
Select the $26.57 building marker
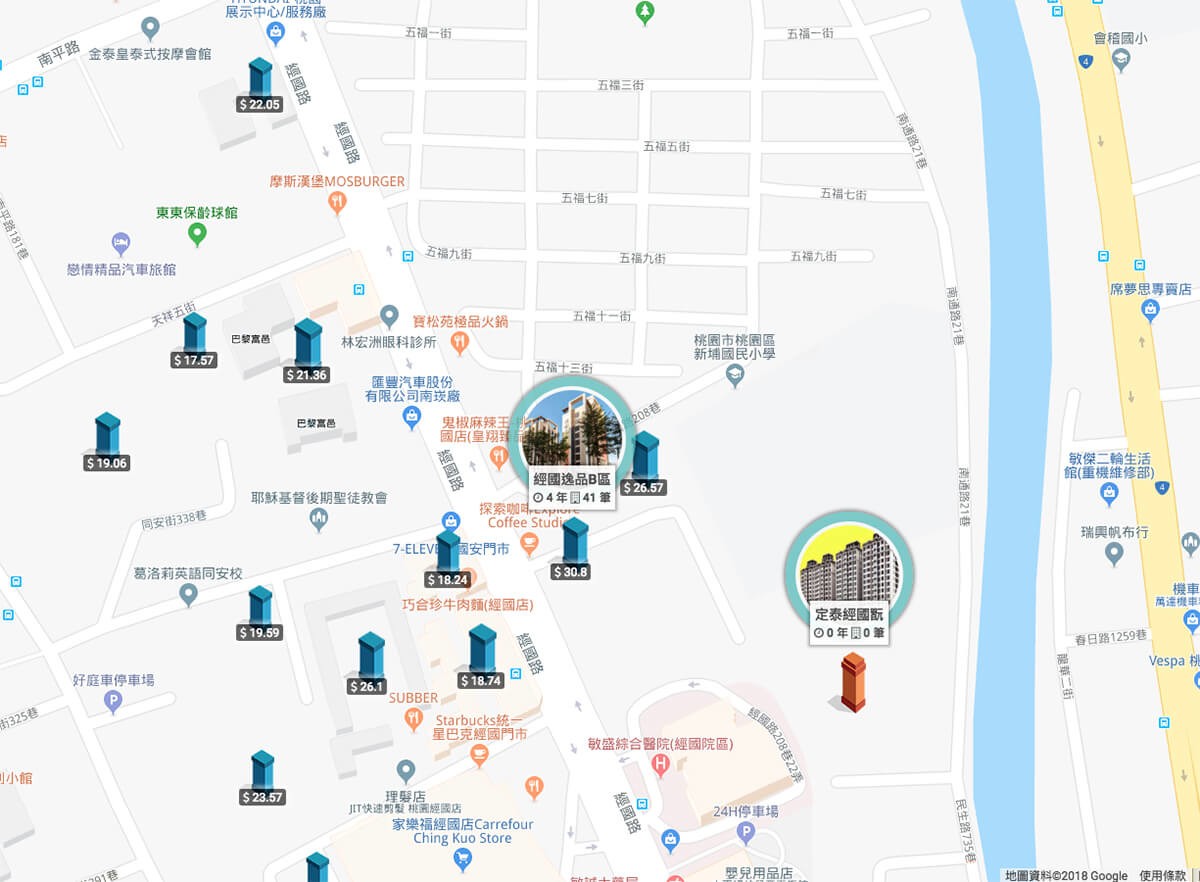click(643, 464)
